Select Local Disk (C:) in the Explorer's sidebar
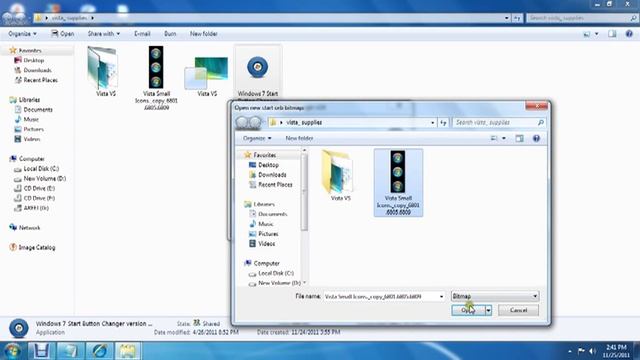This screenshot has height=360, width=640. point(41,169)
